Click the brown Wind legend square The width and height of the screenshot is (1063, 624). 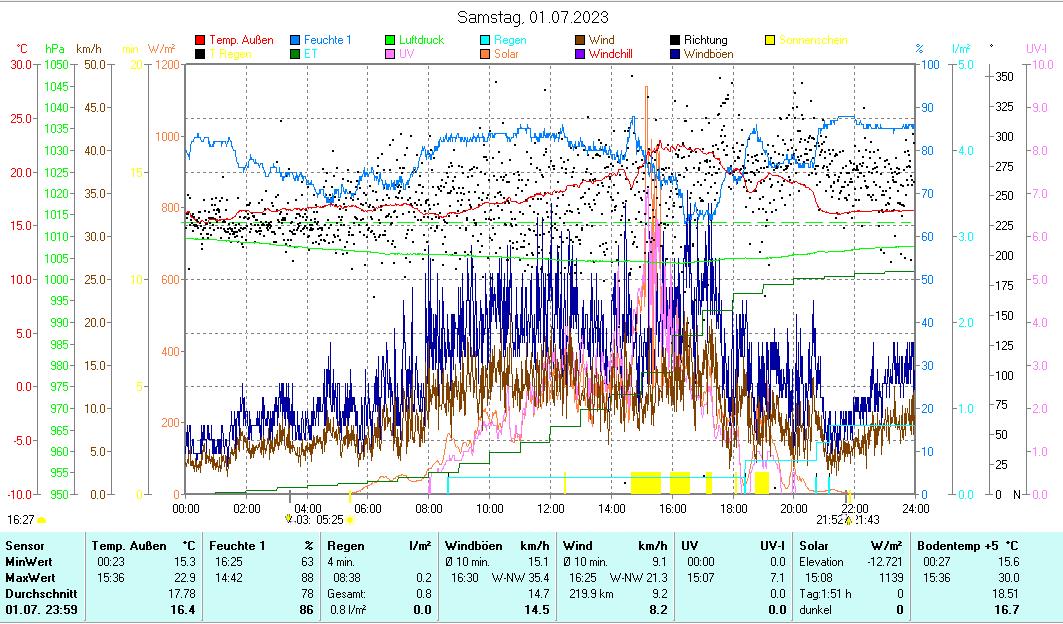click(580, 41)
